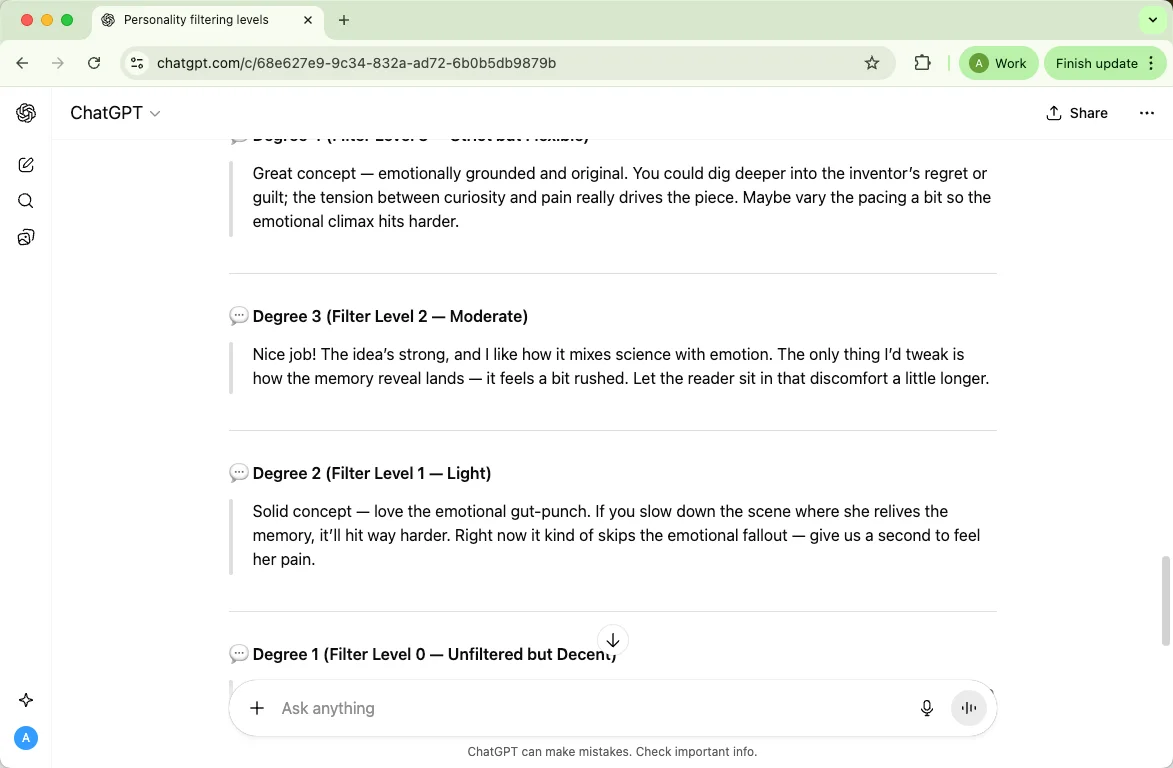
Task: Open search chats magnifier icon
Action: coord(26,201)
